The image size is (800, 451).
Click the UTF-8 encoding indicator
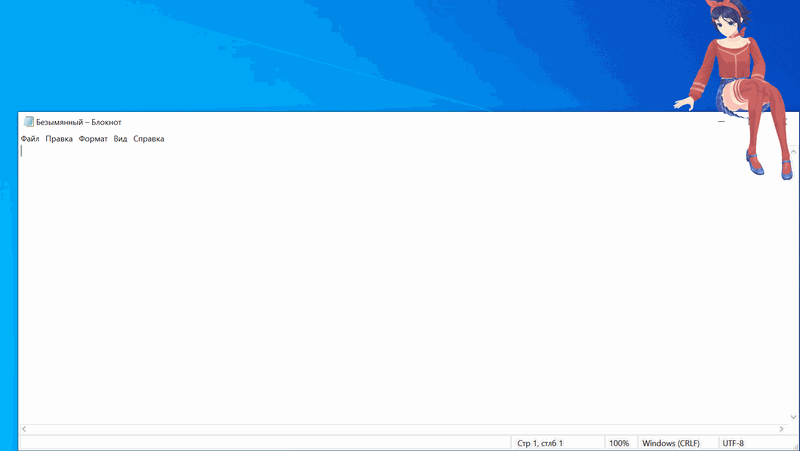[733, 443]
